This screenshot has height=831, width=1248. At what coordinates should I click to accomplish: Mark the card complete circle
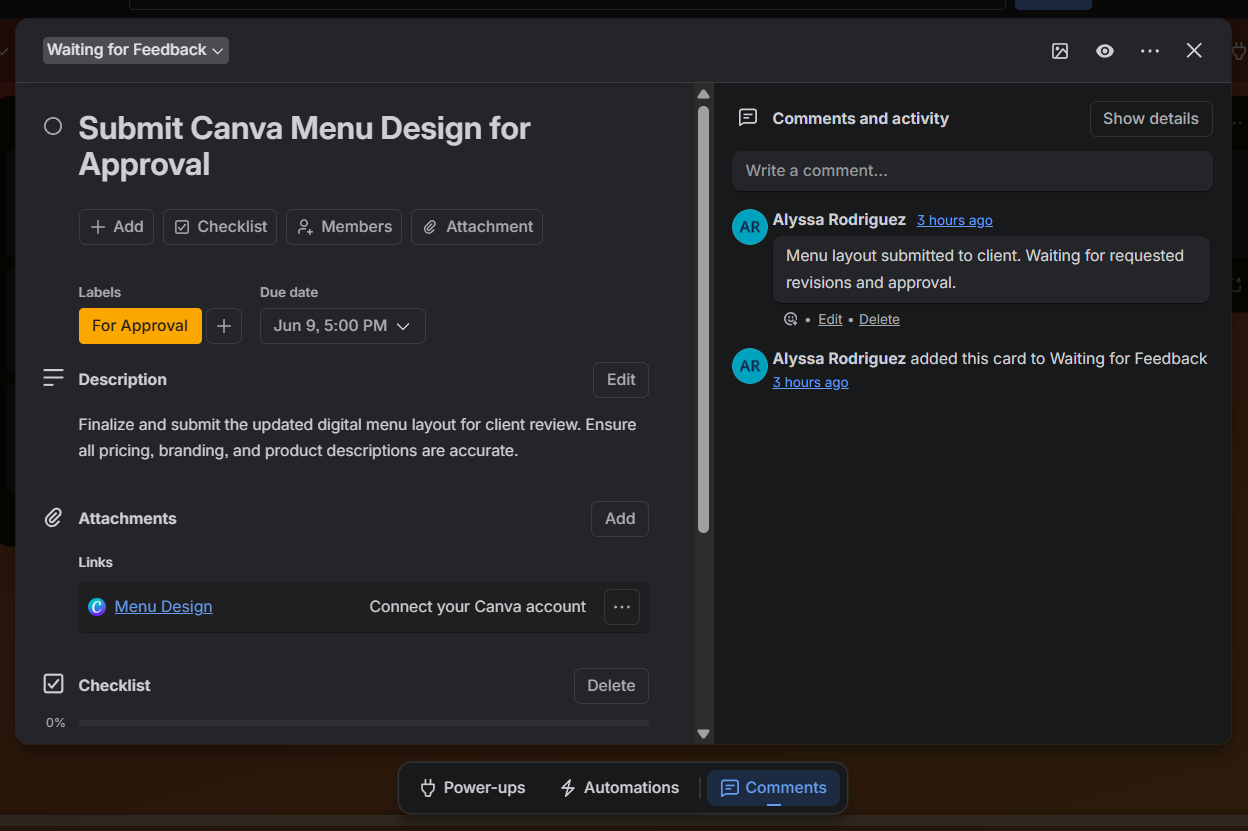(53, 126)
